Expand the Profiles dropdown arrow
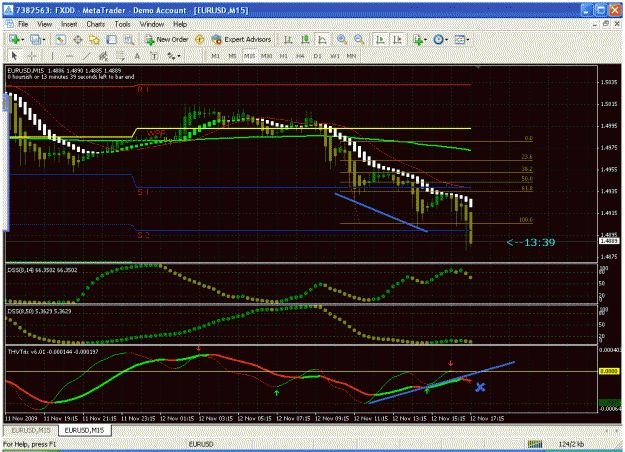The image size is (625, 452). (44, 39)
